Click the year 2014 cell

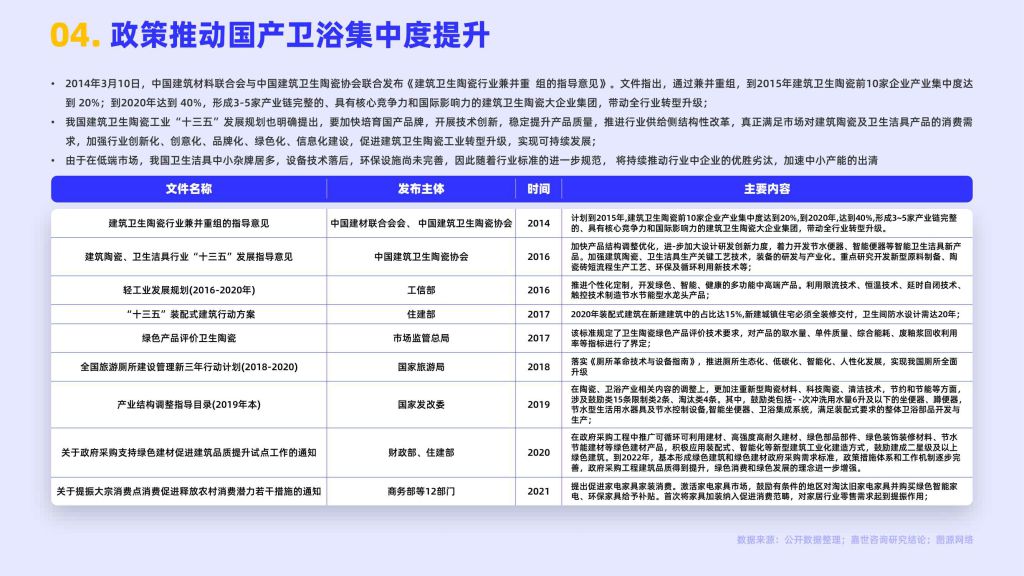(x=539, y=223)
